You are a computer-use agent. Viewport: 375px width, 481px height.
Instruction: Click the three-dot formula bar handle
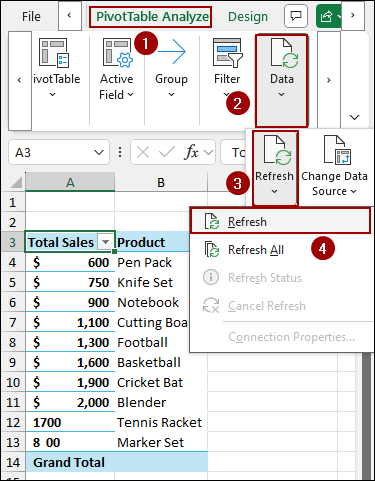click(120, 152)
